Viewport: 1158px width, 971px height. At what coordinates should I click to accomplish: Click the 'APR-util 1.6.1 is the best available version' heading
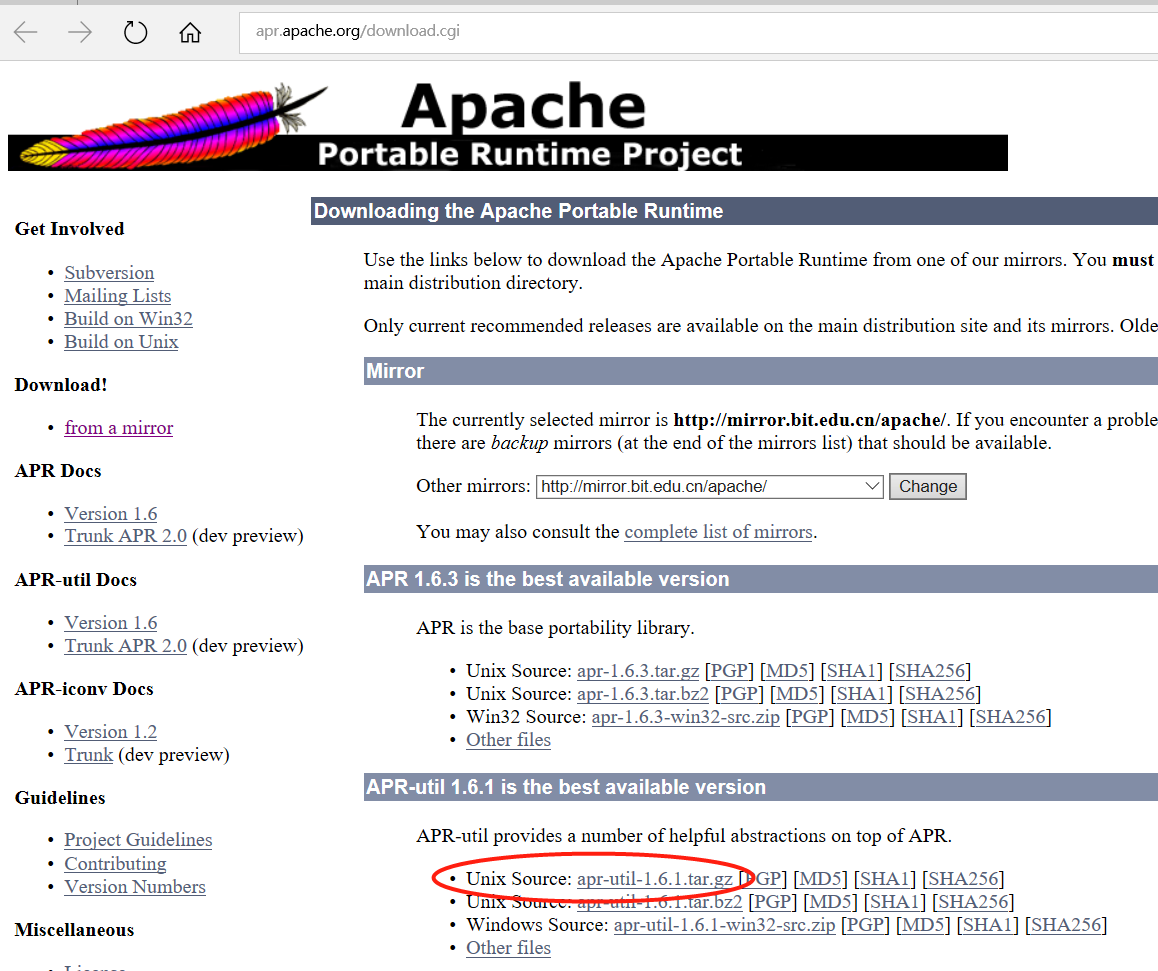pos(566,787)
